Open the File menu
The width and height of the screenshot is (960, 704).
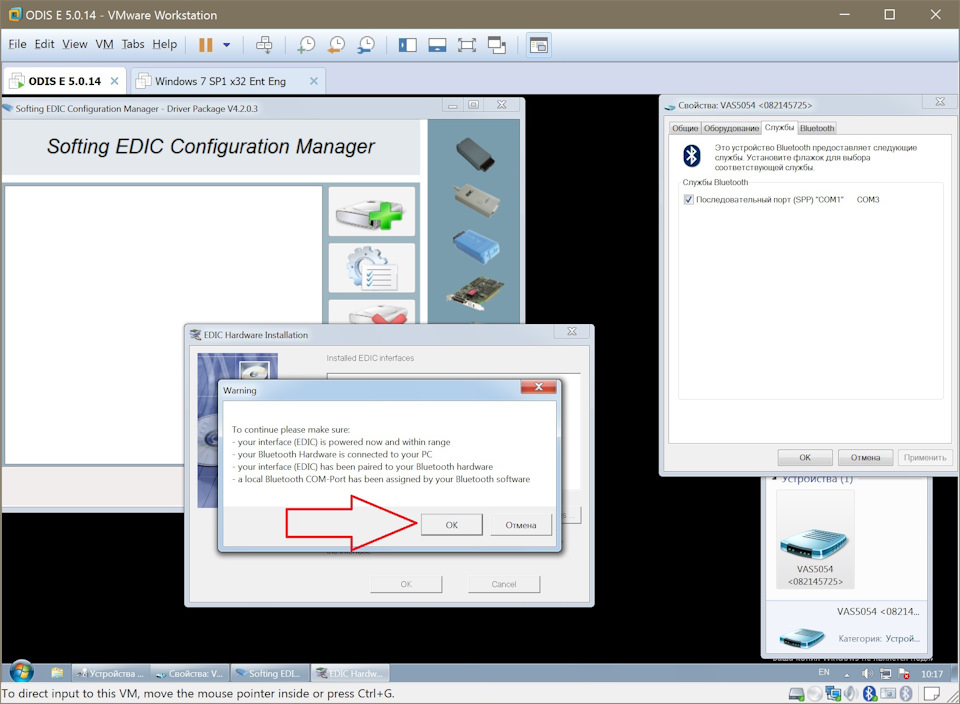tap(17, 44)
